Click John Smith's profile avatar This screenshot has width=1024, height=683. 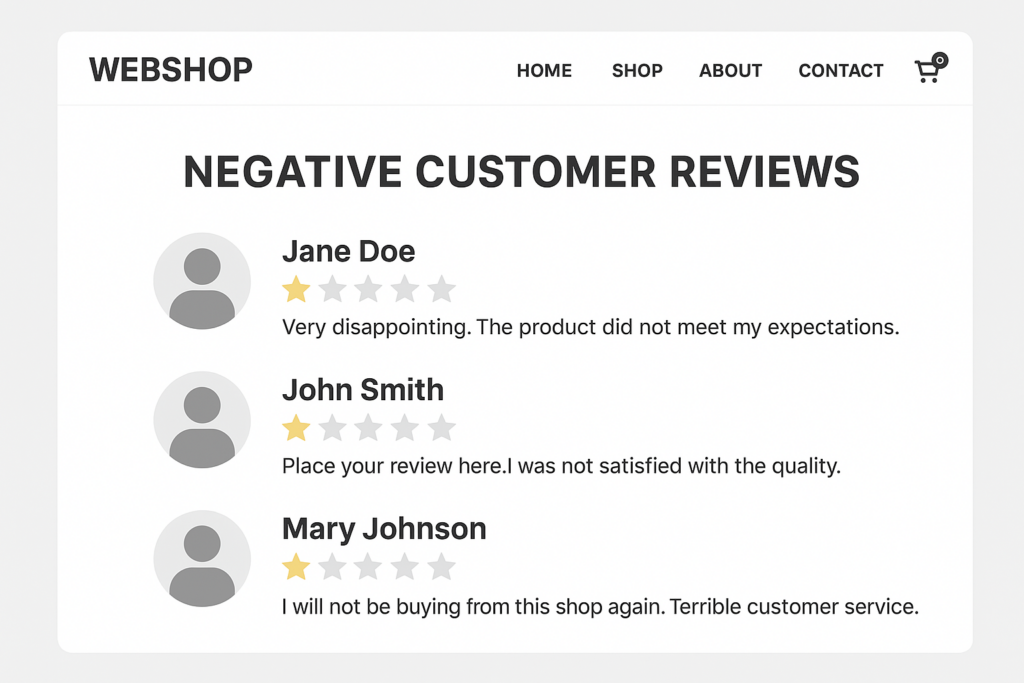coord(202,420)
